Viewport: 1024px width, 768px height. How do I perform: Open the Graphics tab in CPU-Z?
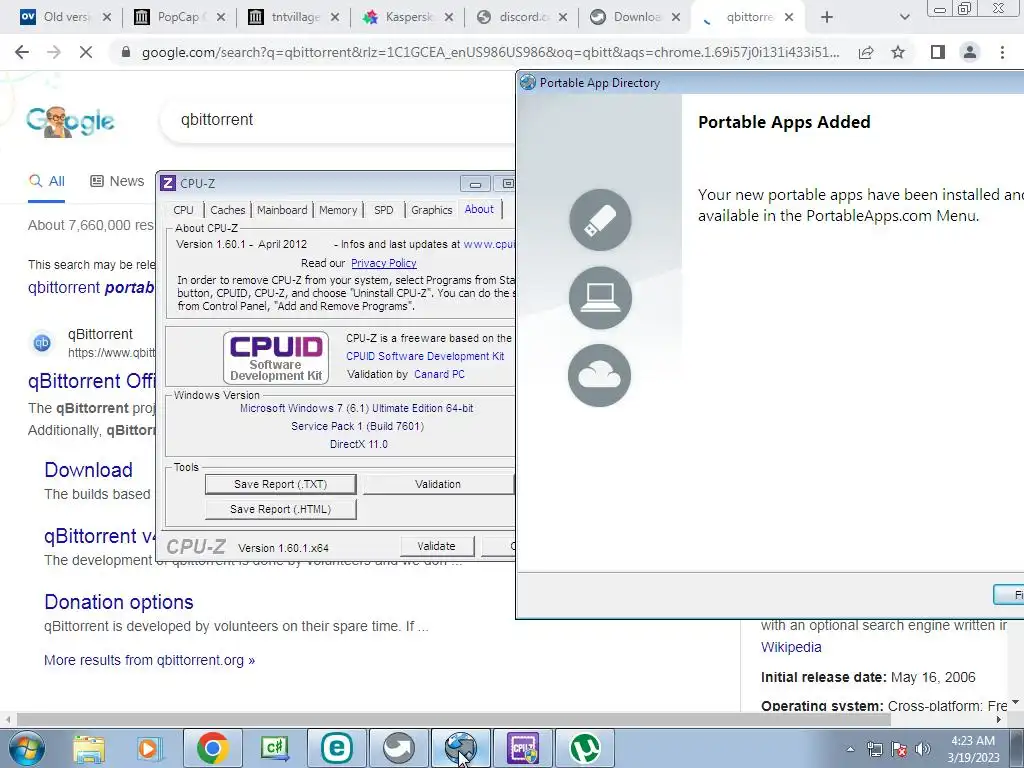click(432, 210)
